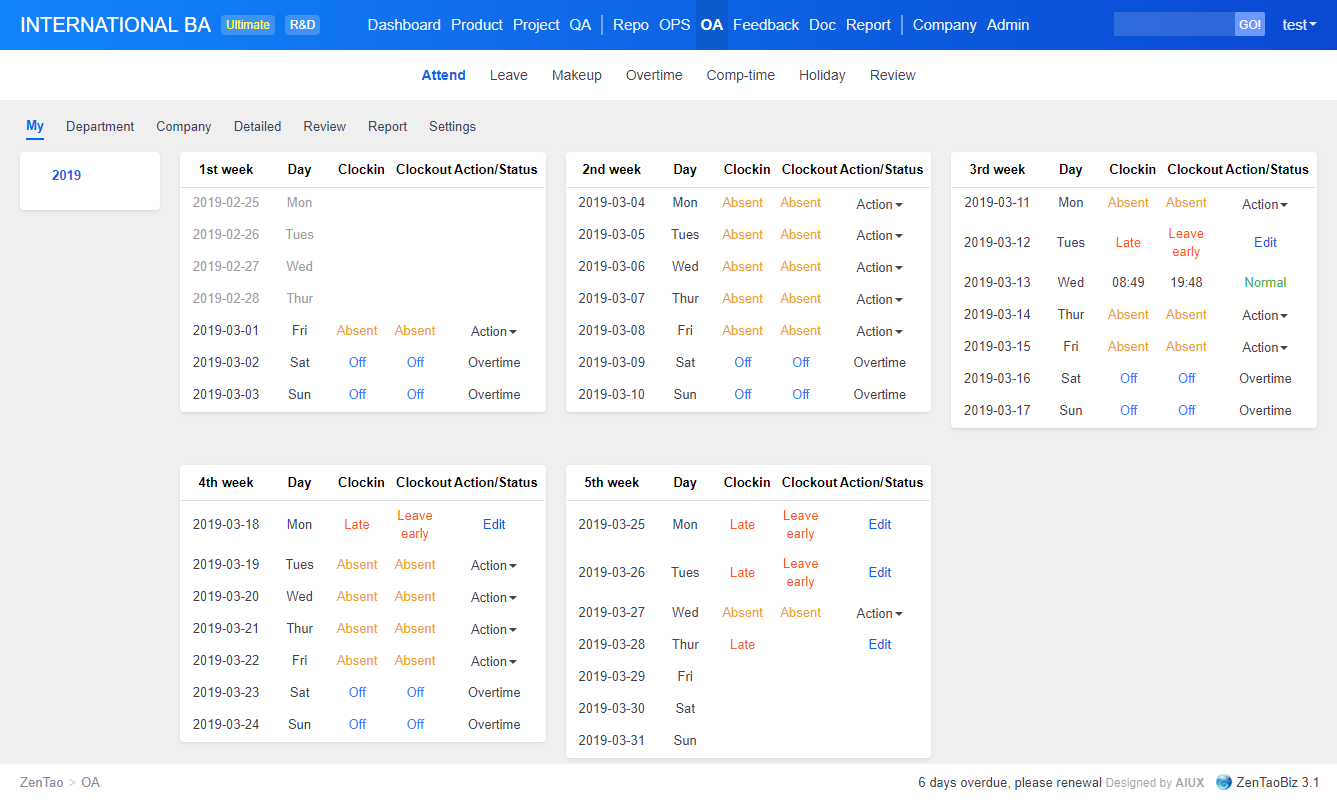Open the Overtime tab in submenu
This screenshot has height=803, width=1337.
pos(654,75)
